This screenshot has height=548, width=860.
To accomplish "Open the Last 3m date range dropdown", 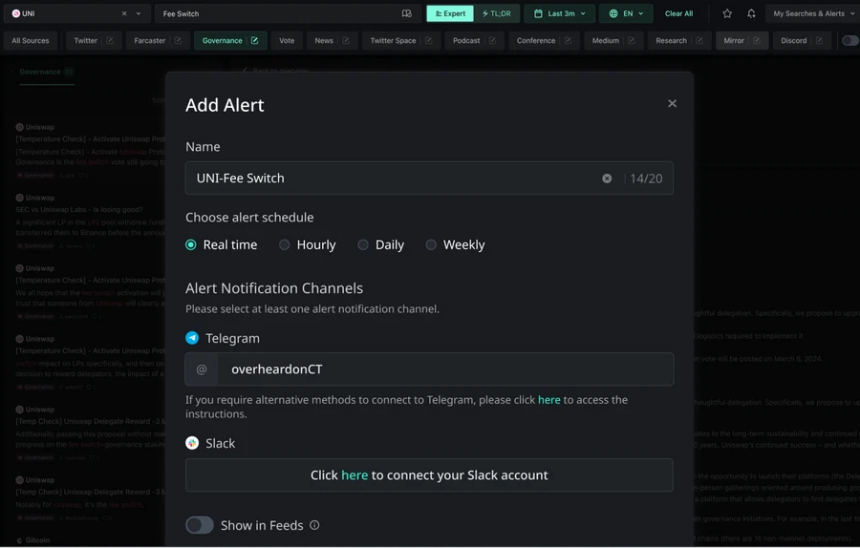I will point(559,14).
